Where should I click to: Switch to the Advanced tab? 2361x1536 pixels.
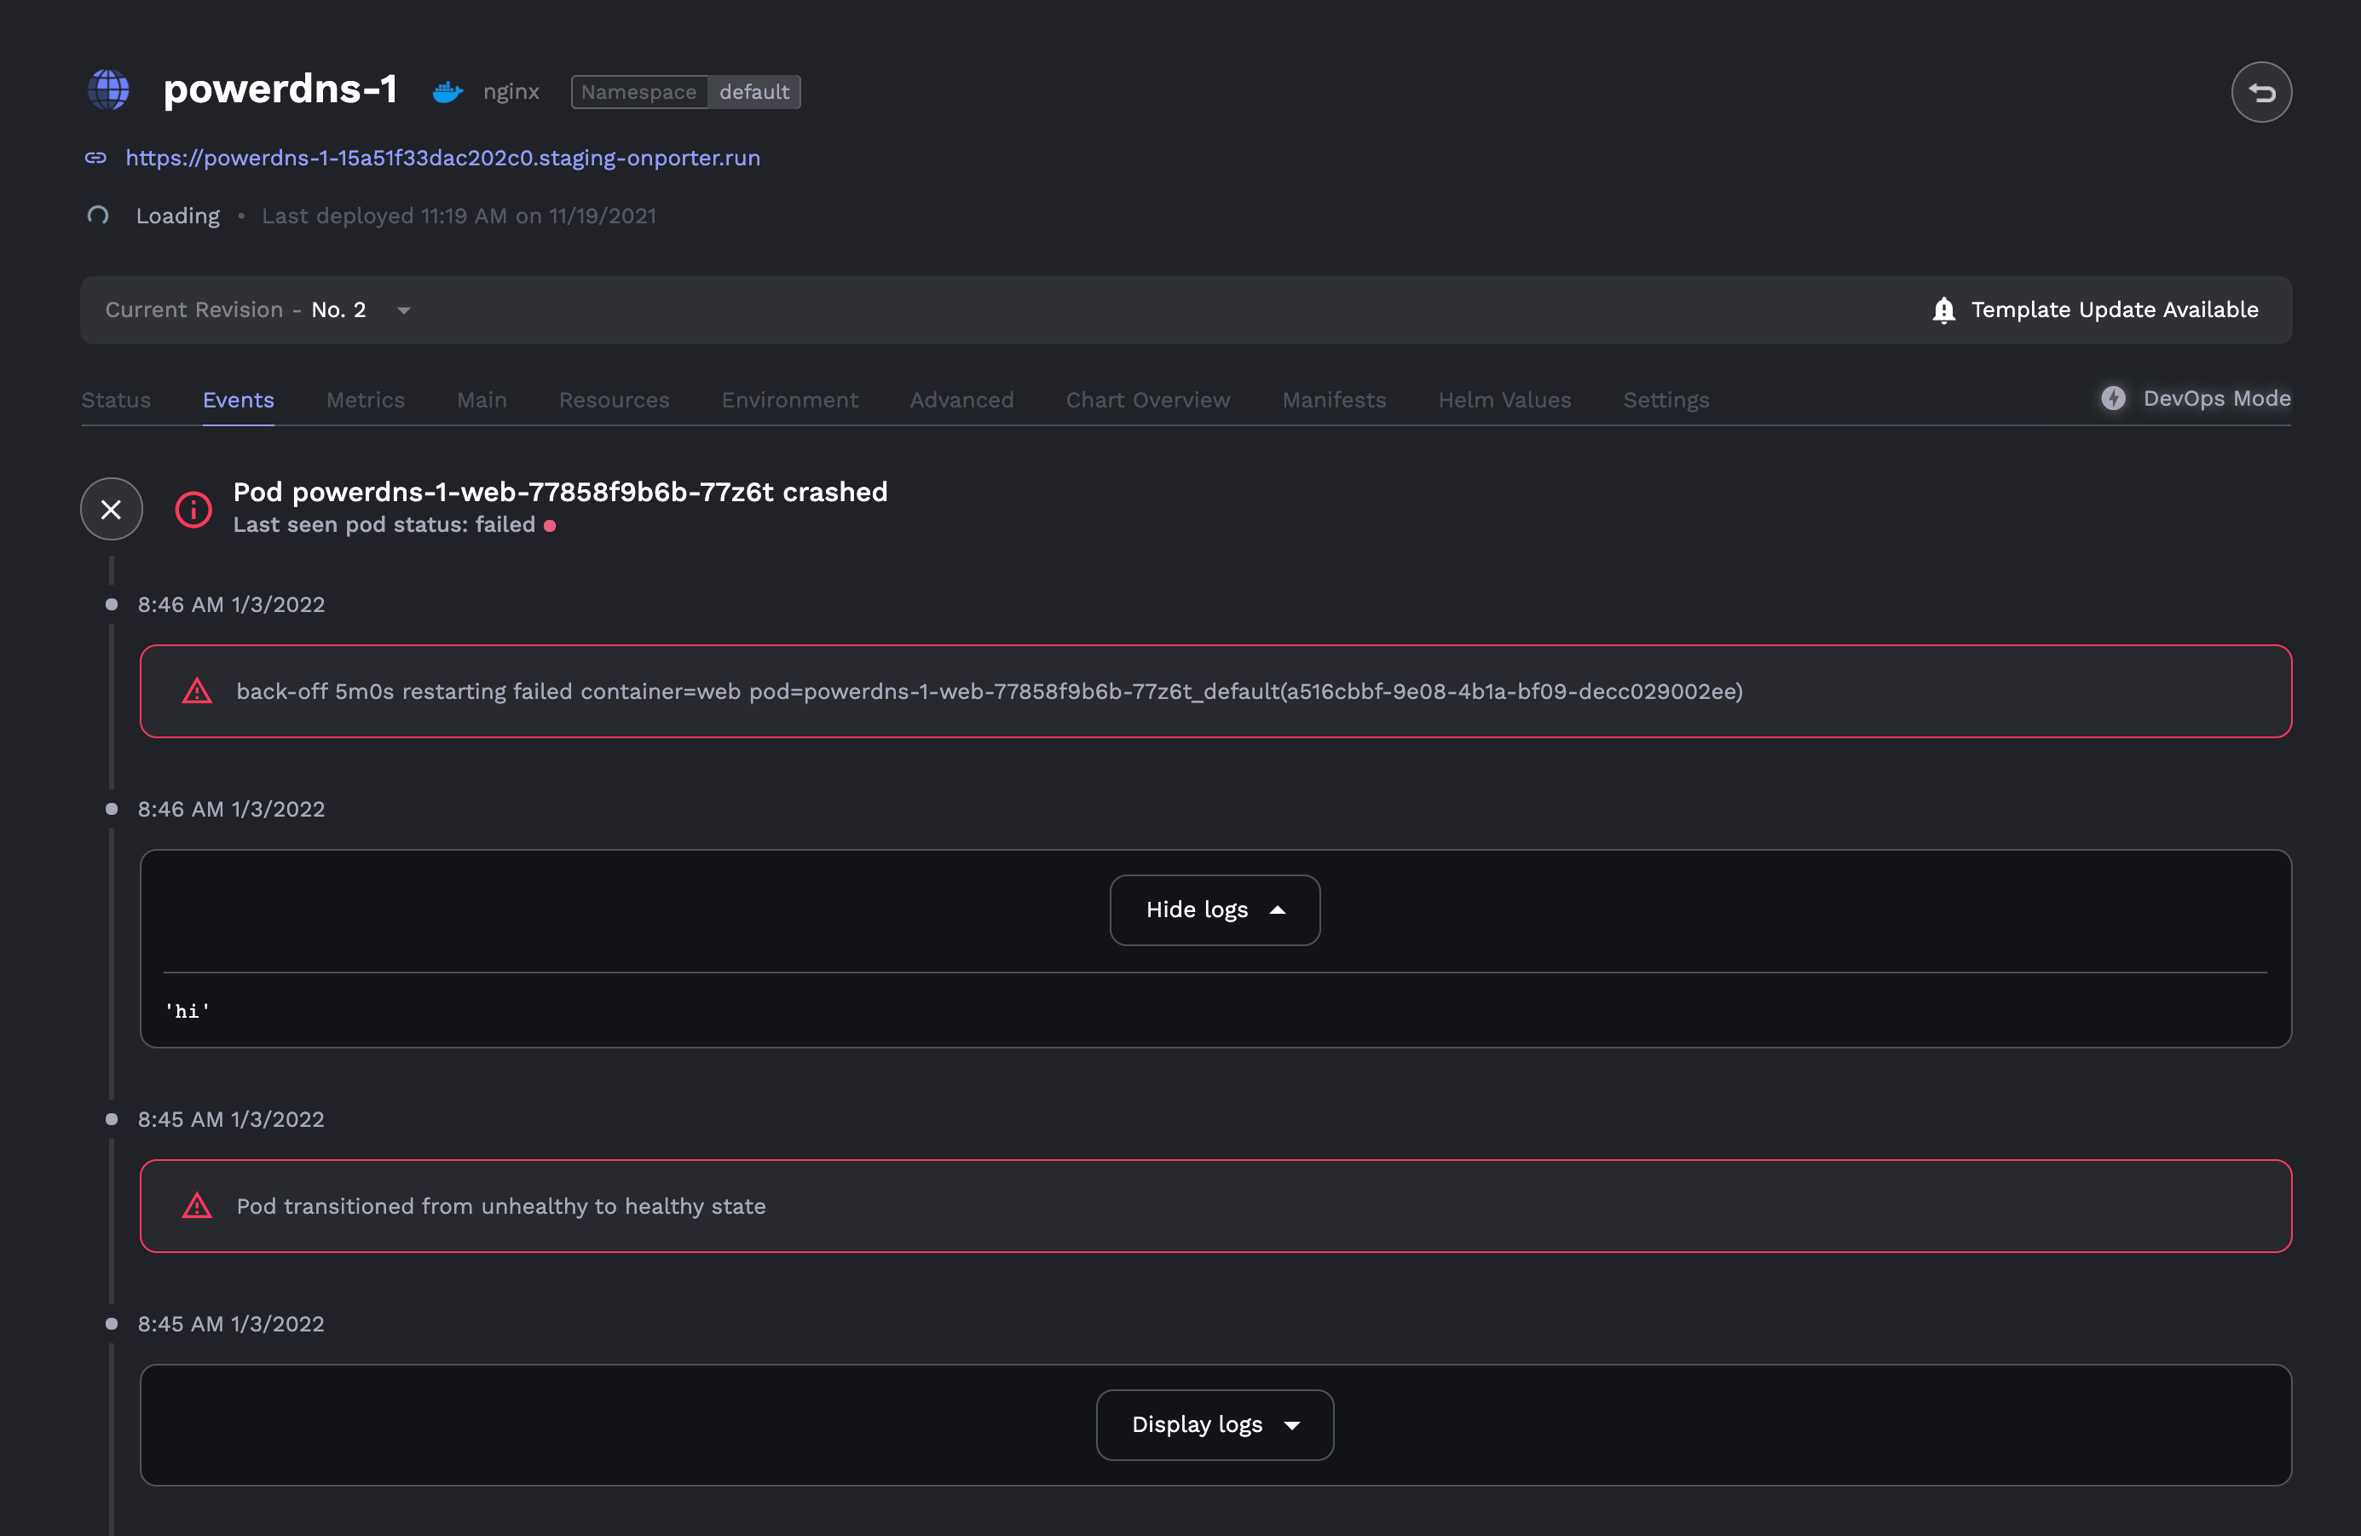pyautogui.click(x=961, y=400)
